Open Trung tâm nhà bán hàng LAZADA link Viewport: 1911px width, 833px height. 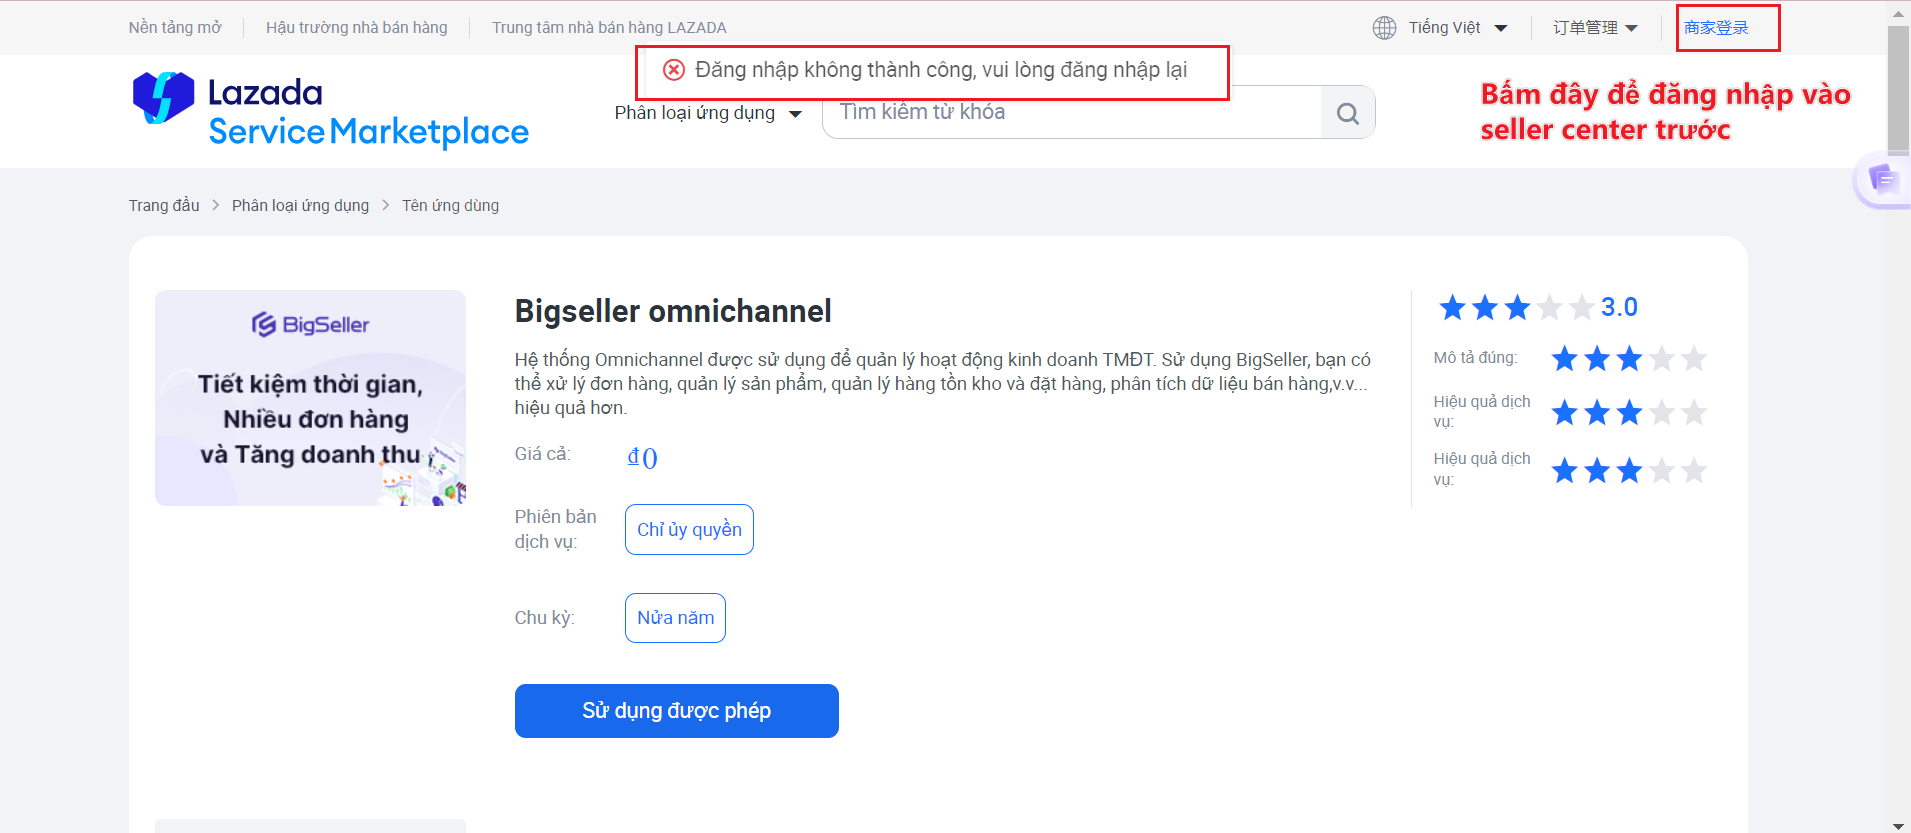coord(609,28)
